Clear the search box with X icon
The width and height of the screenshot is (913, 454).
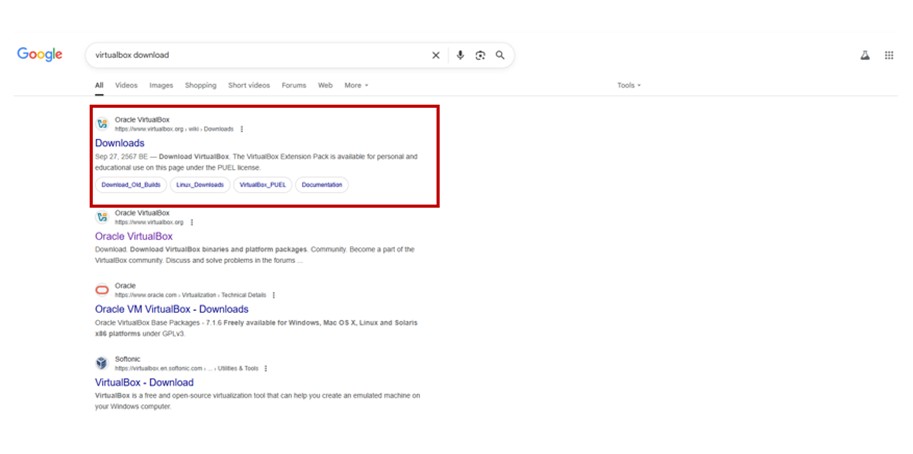coord(435,56)
